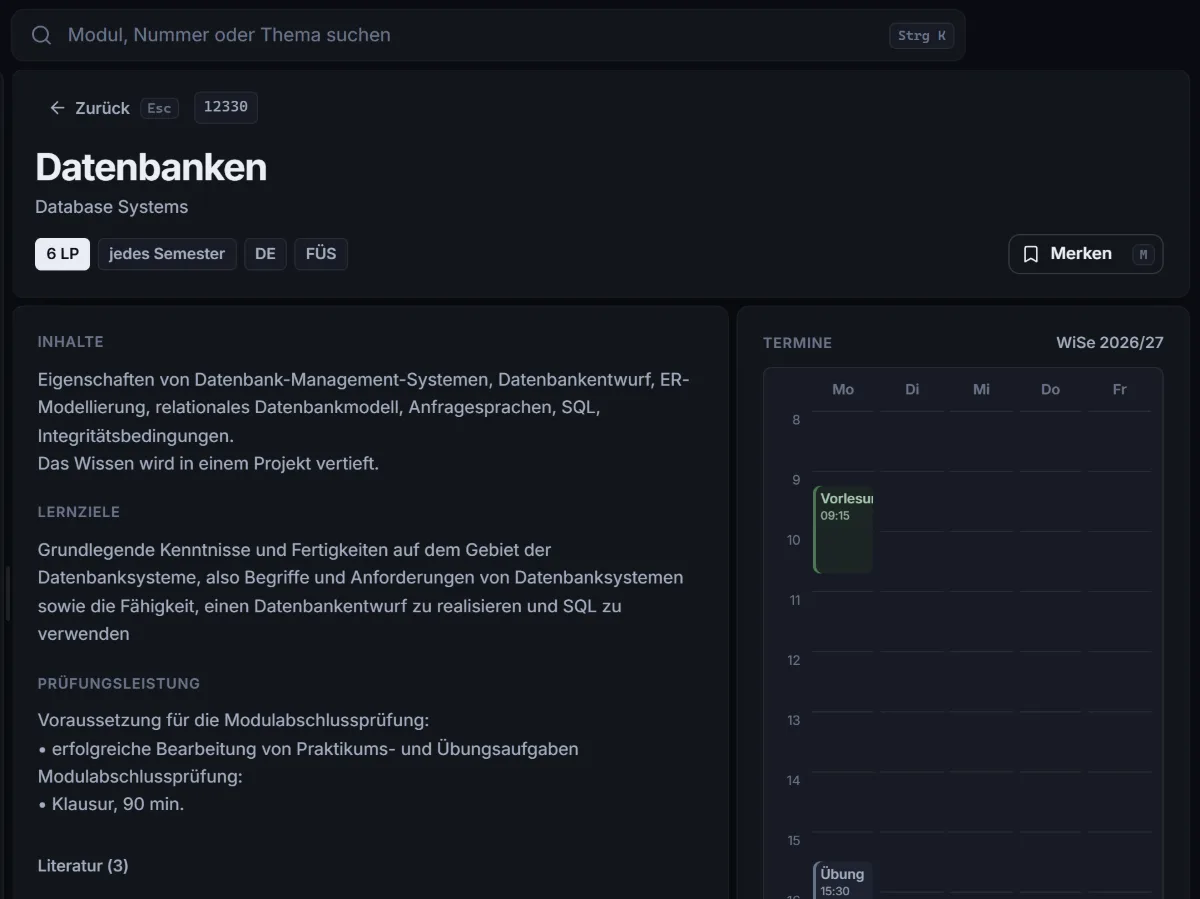The width and height of the screenshot is (1200, 899).
Task: Click the FÜS tag
Action: [321, 254]
